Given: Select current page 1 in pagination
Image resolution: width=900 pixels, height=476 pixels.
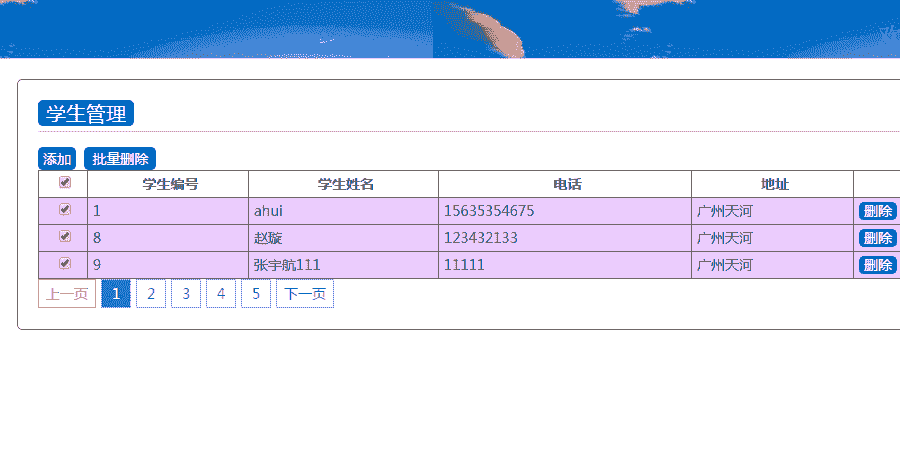Looking at the screenshot, I should 116,294.
